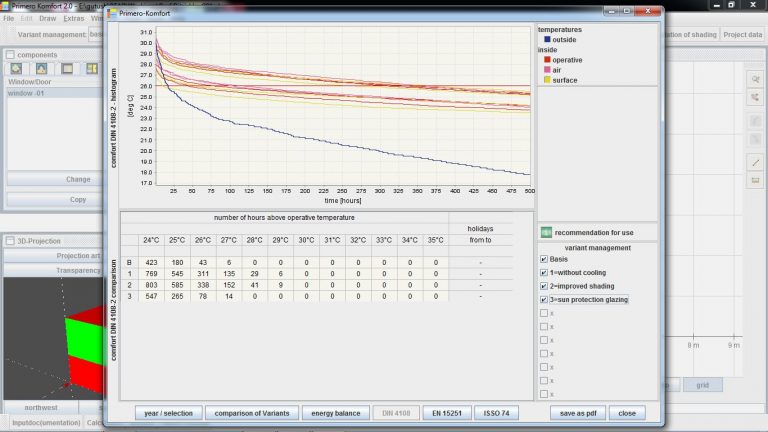Click the blue outside temperature swatch
This screenshot has height=432, width=768.
[x=546, y=40]
